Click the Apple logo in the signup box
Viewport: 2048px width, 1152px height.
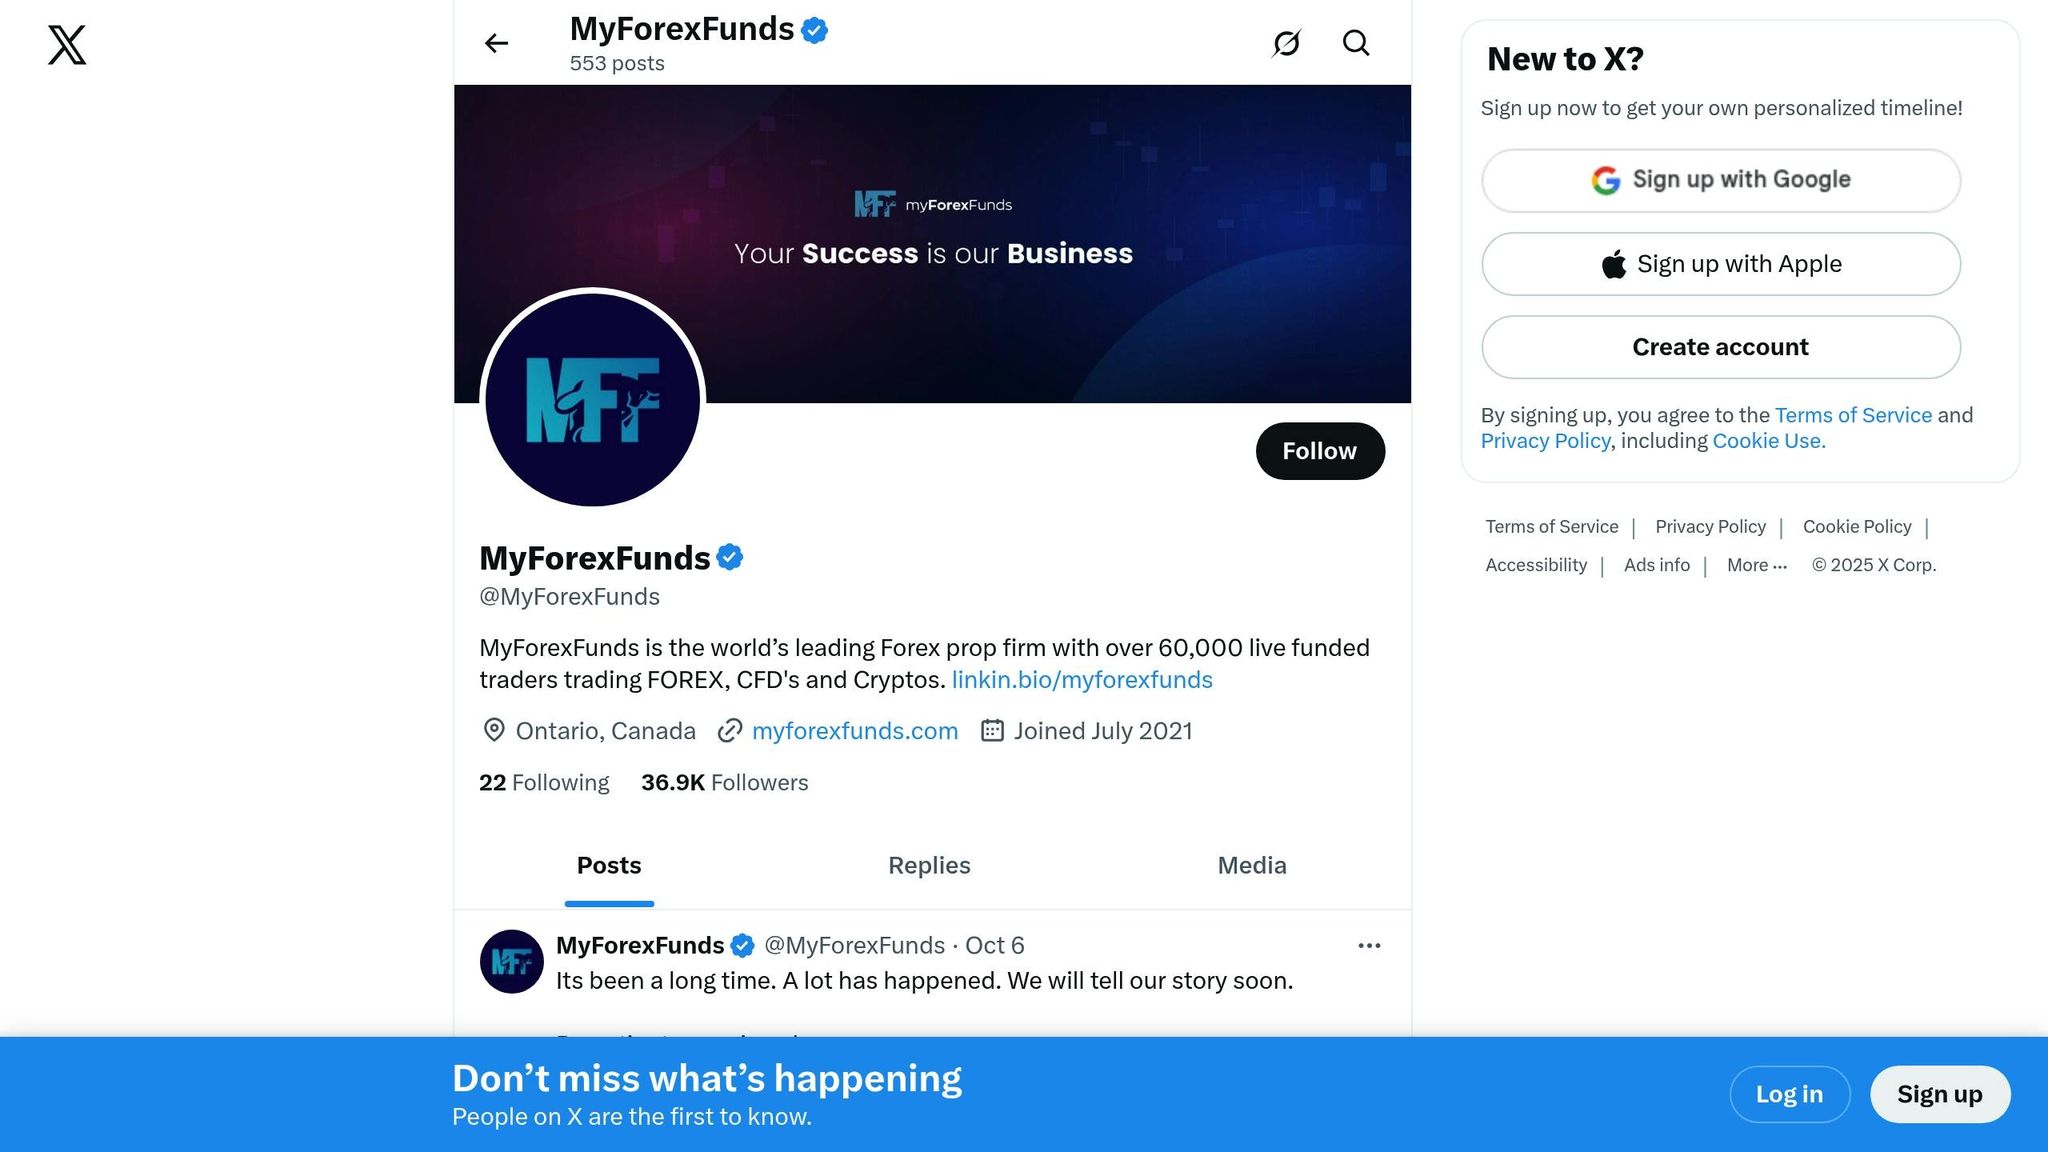[1613, 263]
